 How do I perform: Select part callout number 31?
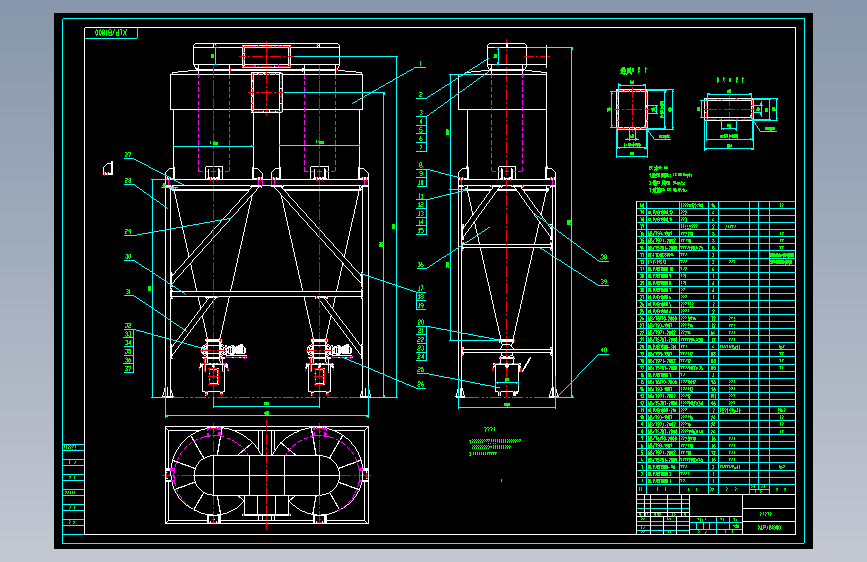click(x=128, y=292)
